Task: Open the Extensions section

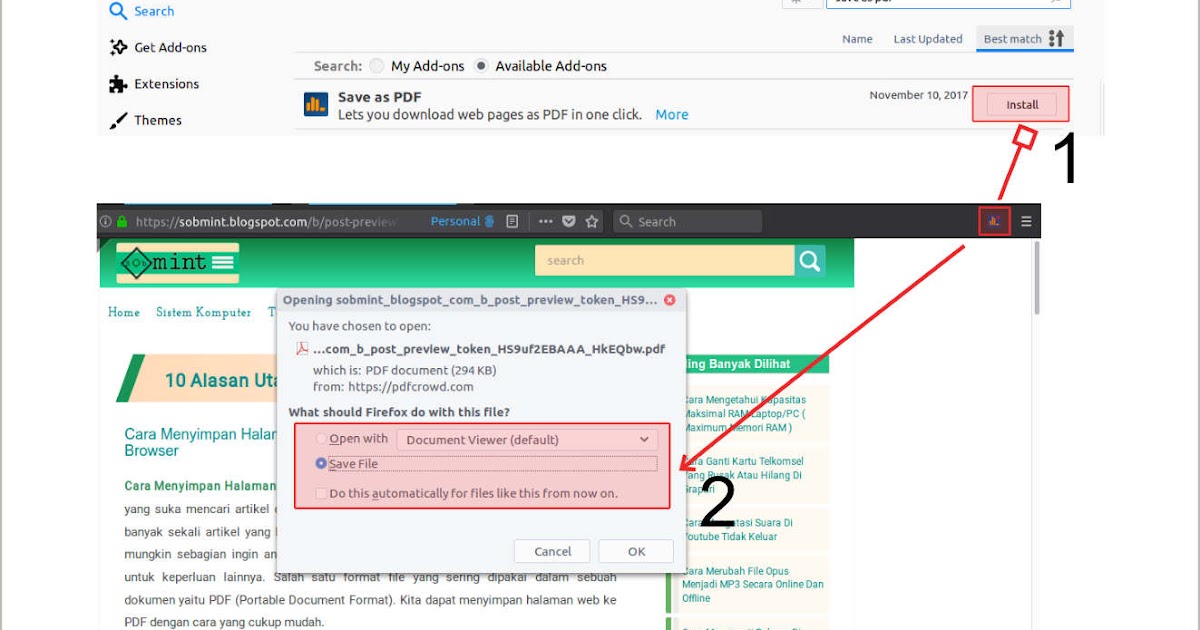Action: coord(154,84)
